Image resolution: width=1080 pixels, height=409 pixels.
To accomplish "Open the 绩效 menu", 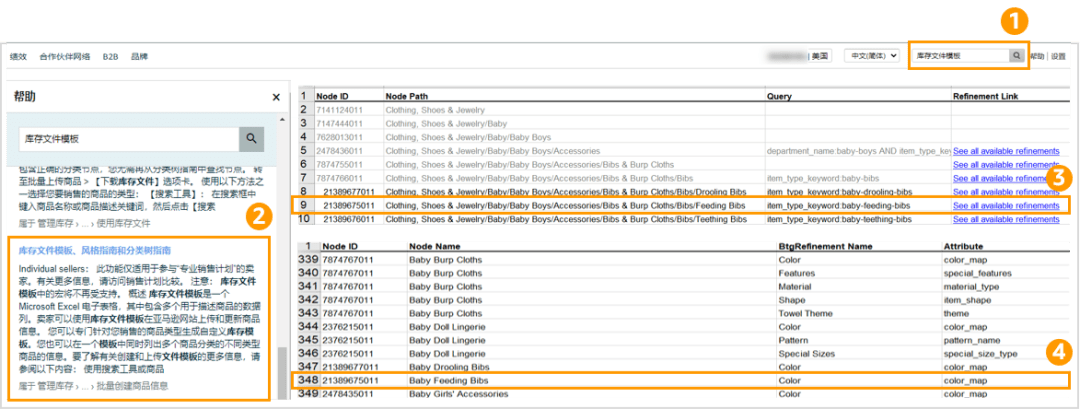I will tap(20, 57).
